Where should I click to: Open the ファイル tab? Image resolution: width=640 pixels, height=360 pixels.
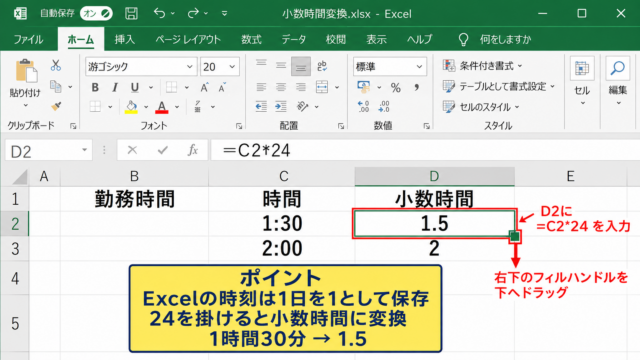pos(28,40)
